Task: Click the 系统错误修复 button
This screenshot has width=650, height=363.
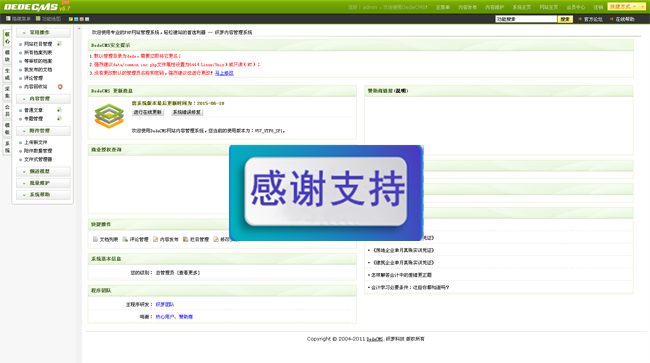Action: [187, 112]
